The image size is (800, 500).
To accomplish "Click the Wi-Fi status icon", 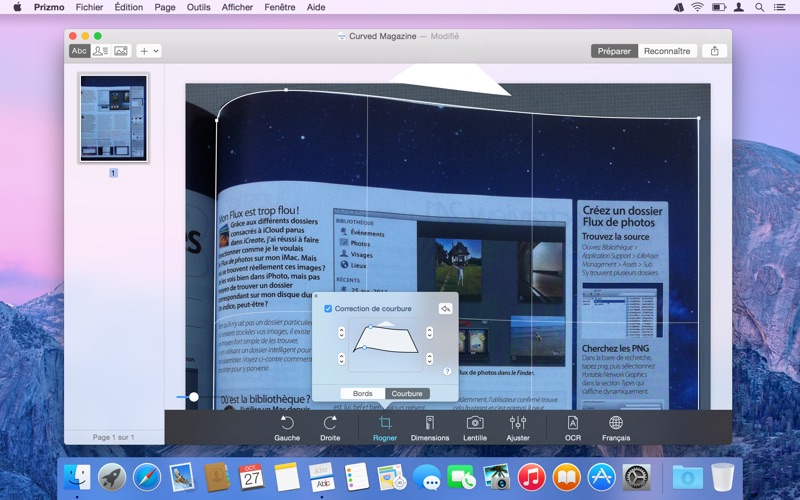I will (697, 7).
